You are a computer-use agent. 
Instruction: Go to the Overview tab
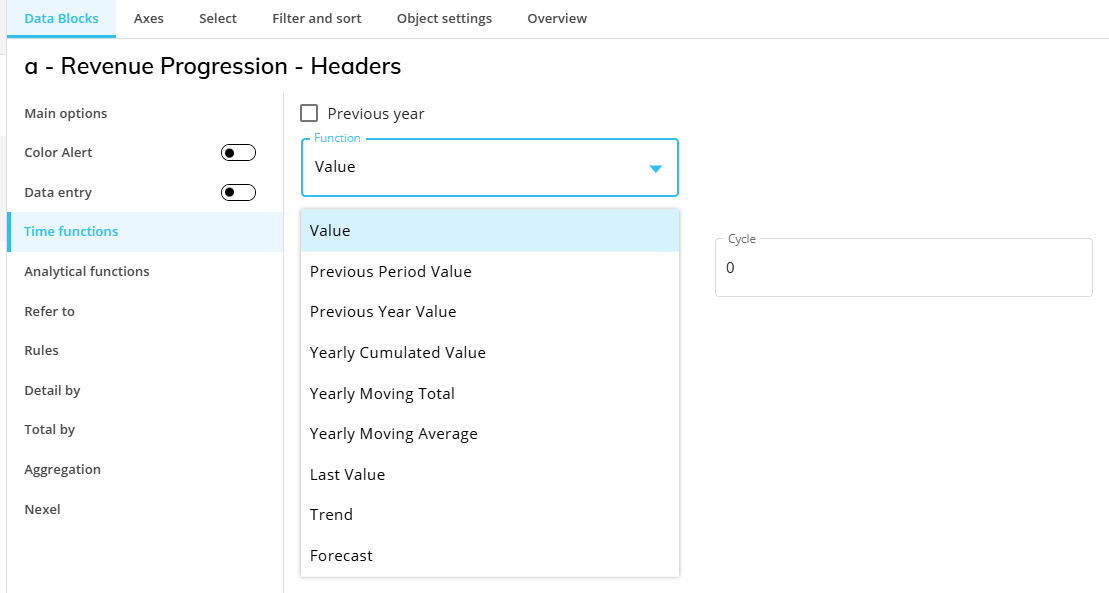tap(557, 18)
